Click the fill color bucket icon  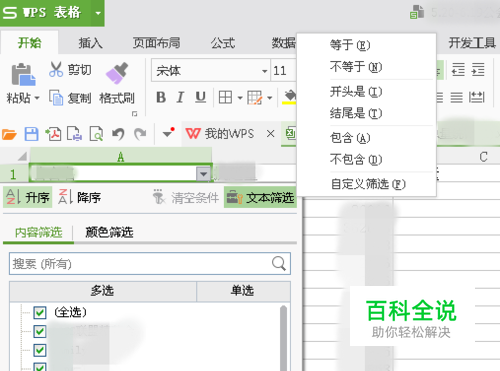pyautogui.click(x=289, y=97)
